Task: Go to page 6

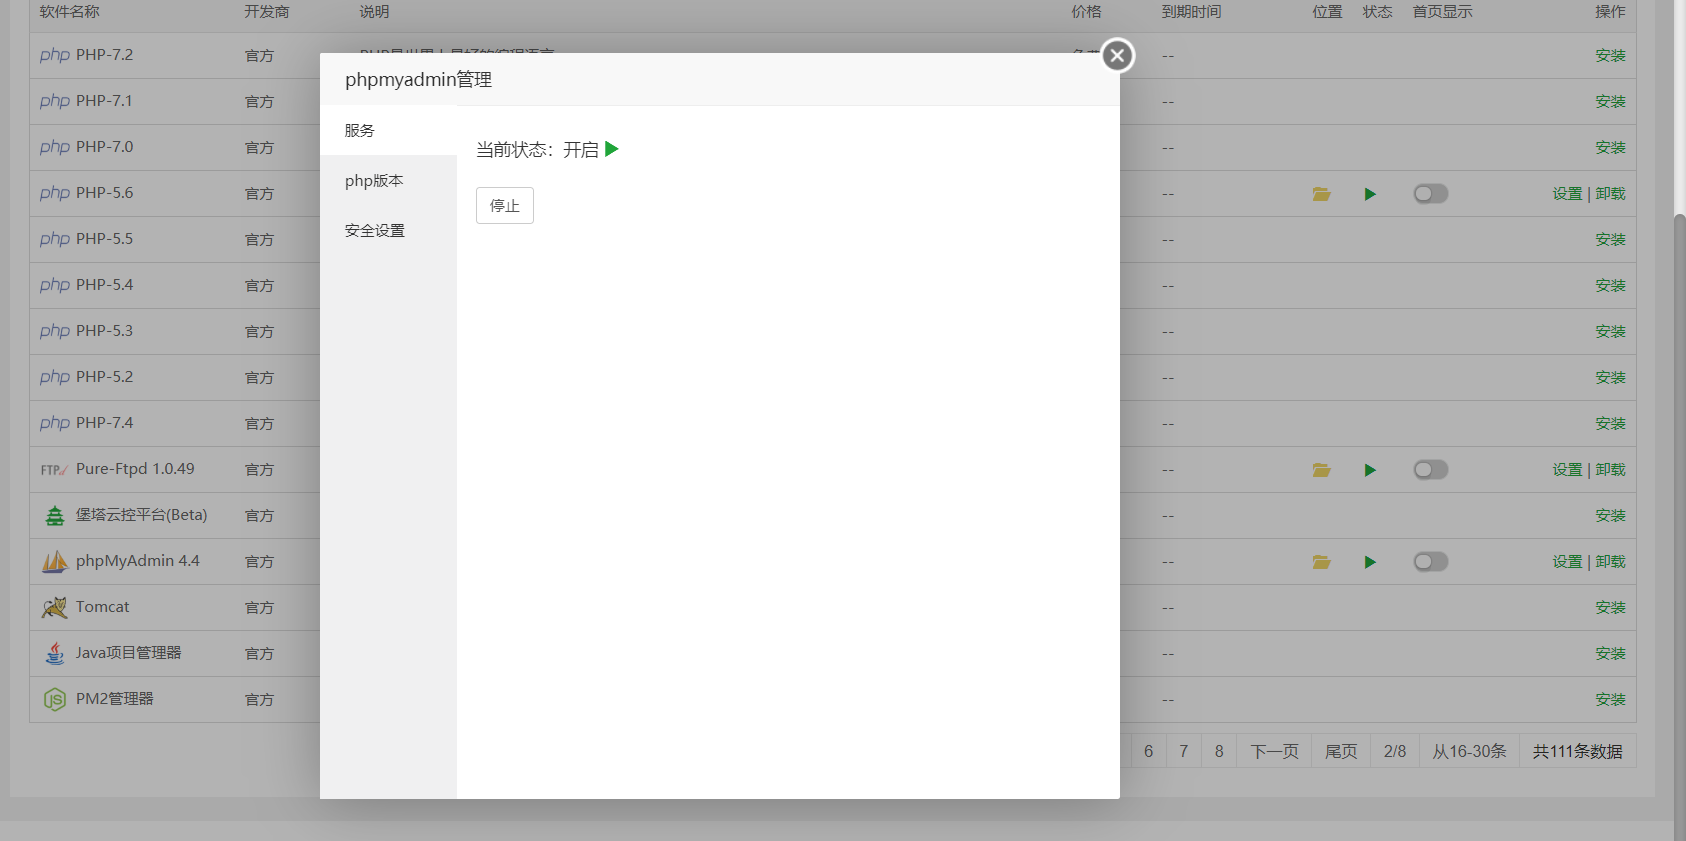Action: click(1148, 751)
